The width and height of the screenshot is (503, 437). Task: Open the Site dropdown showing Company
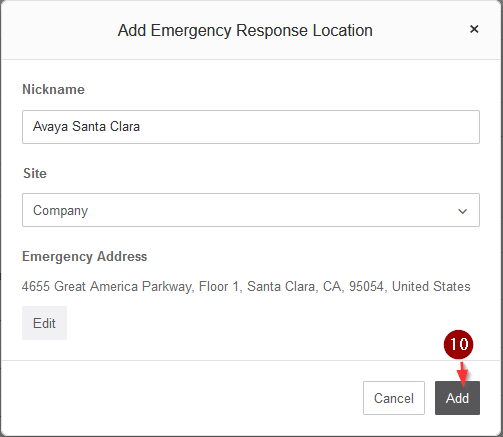[x=251, y=210]
